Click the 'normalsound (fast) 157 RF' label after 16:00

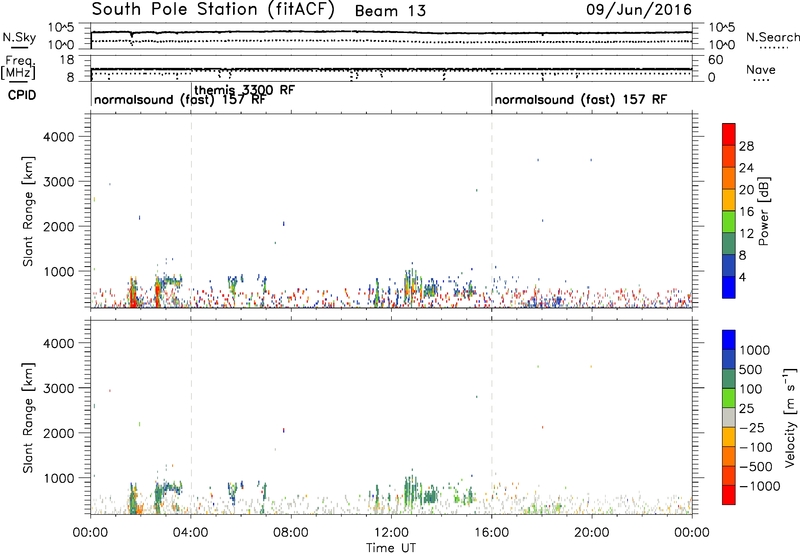pyautogui.click(x=580, y=99)
